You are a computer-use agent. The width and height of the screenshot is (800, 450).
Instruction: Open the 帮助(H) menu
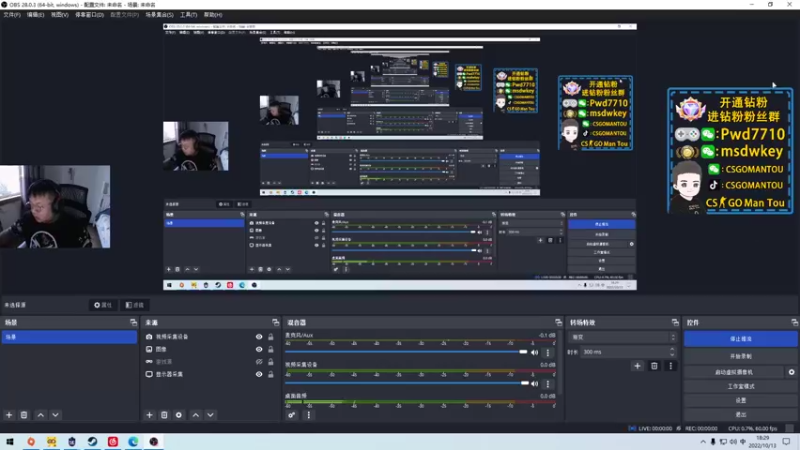point(213,15)
